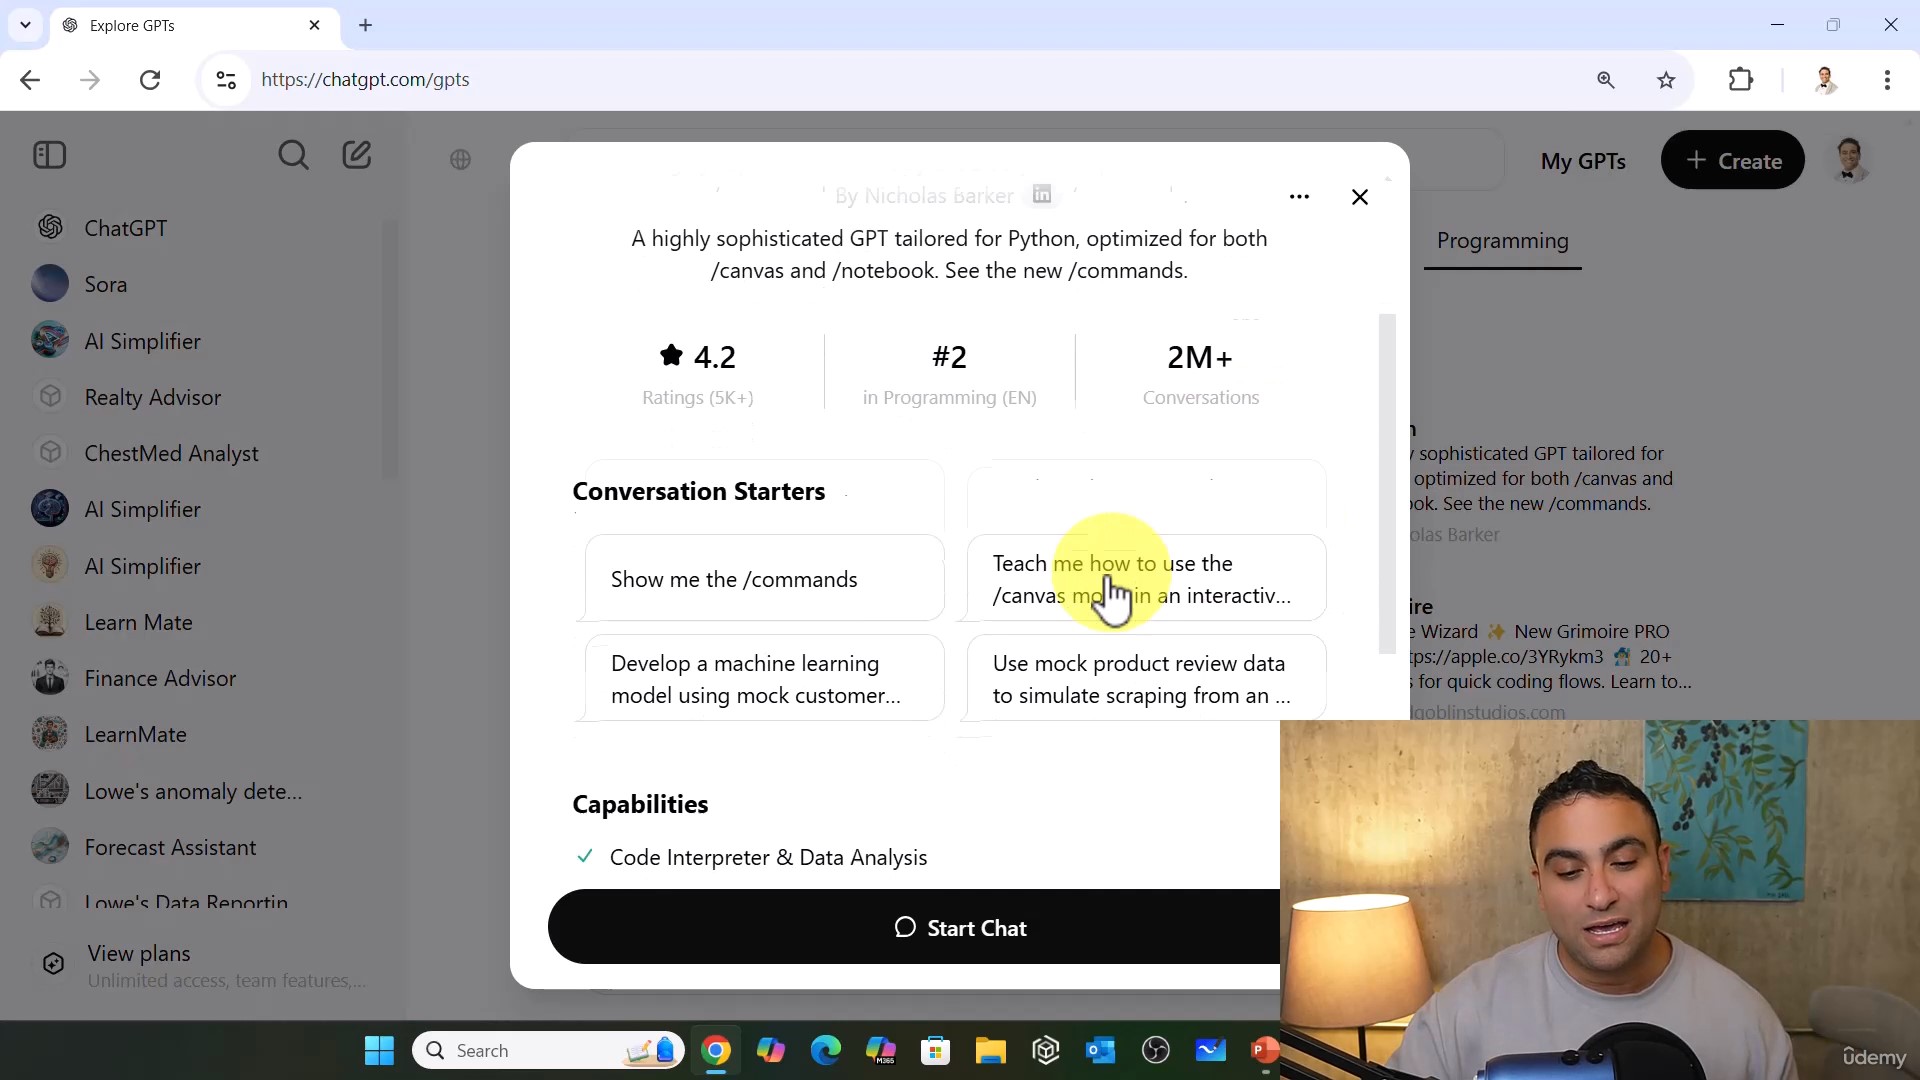This screenshot has width=1920, height=1080.
Task: Click View plans in the sidebar
Action: [x=138, y=953]
